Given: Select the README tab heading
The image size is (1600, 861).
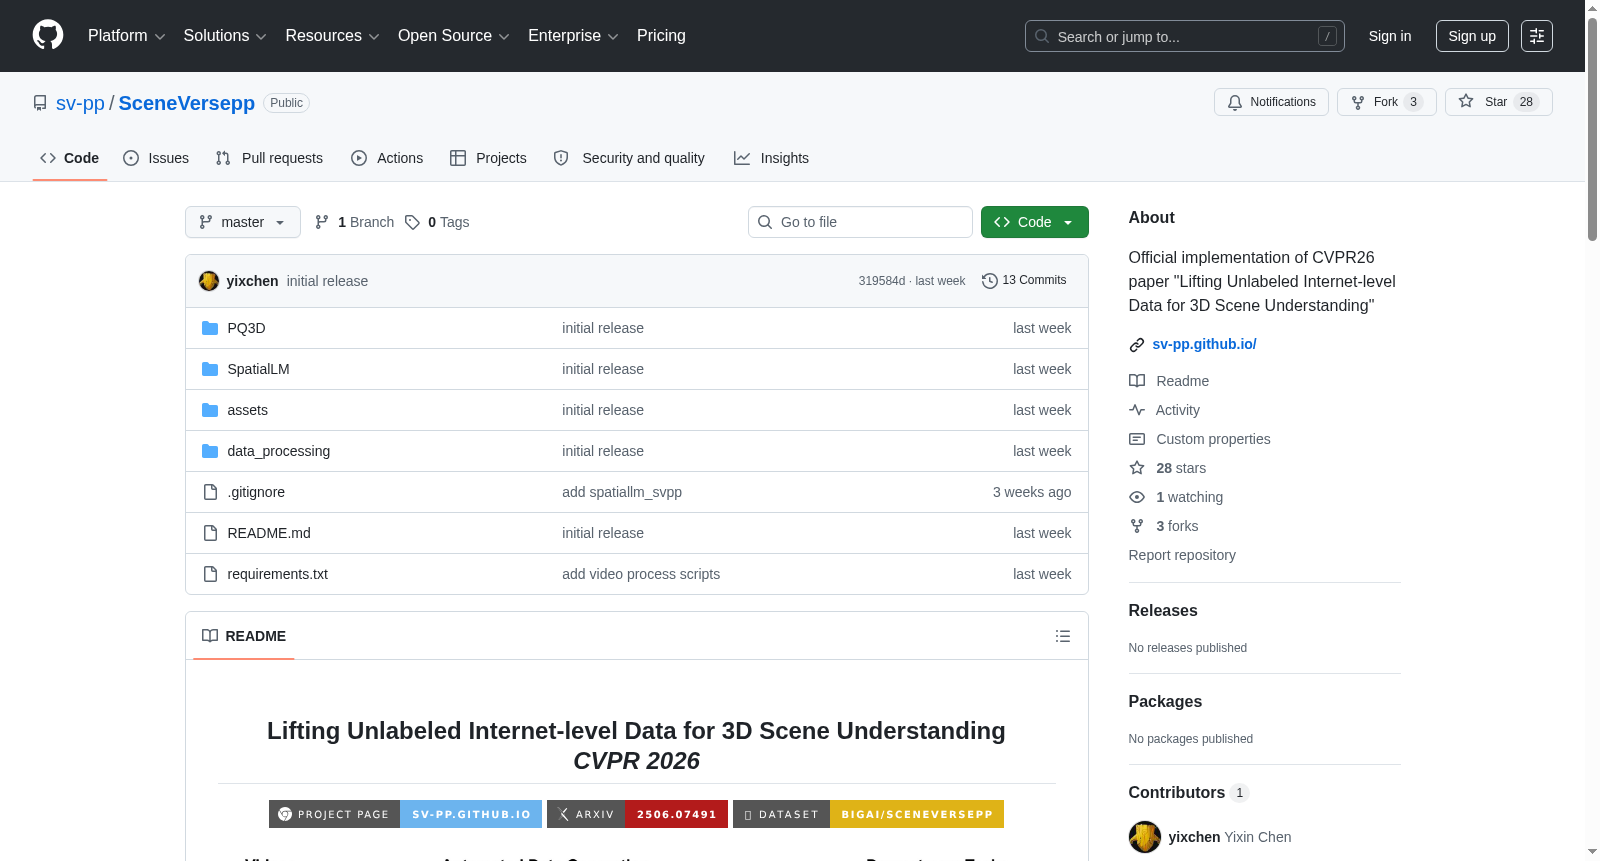Looking at the screenshot, I should coord(244,636).
